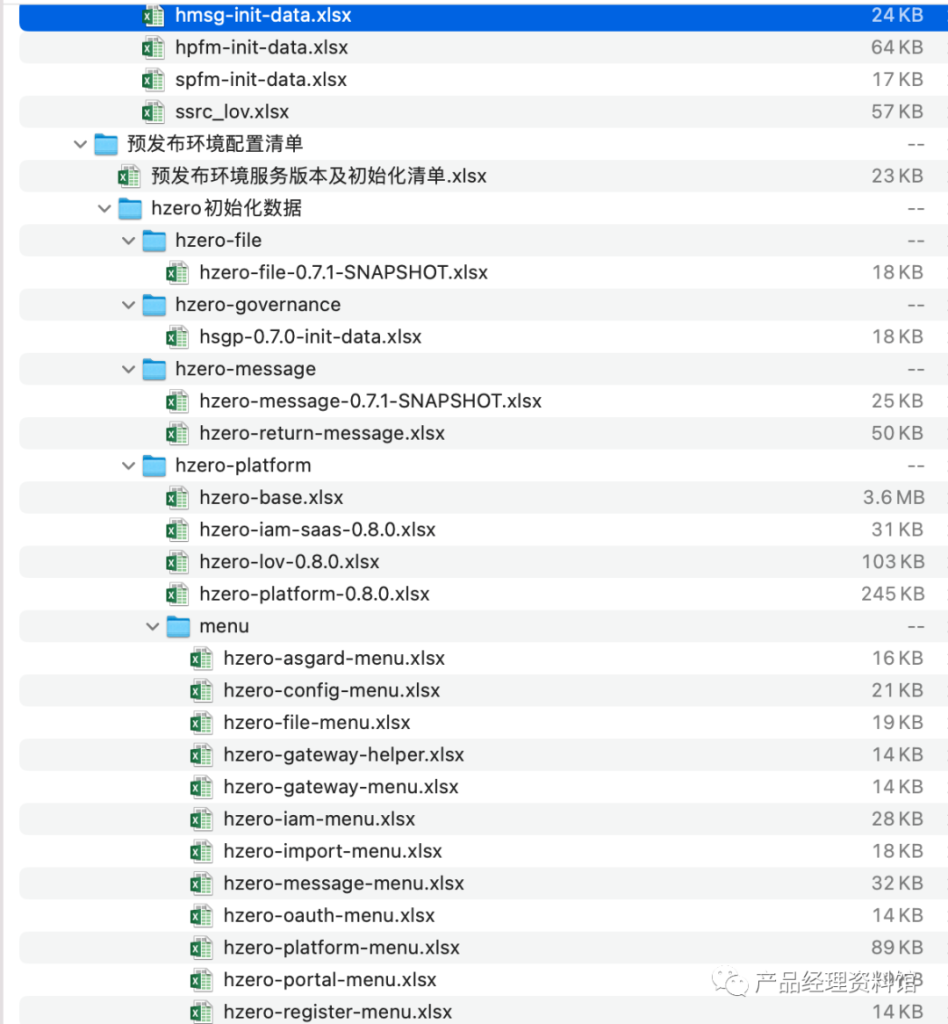Click the menu folder icon
This screenshot has height=1024, width=948.
point(178,627)
